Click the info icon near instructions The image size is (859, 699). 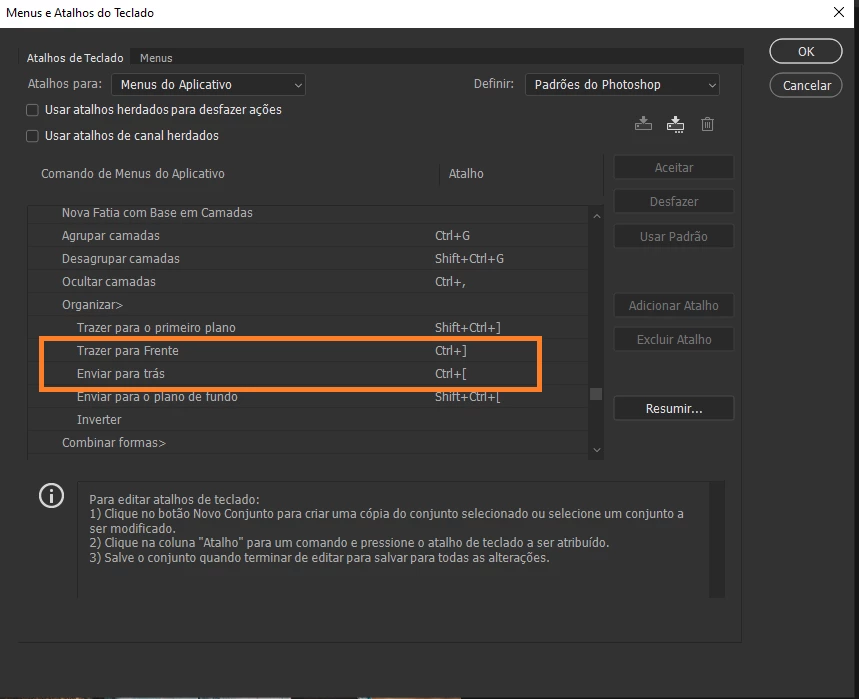point(51,496)
